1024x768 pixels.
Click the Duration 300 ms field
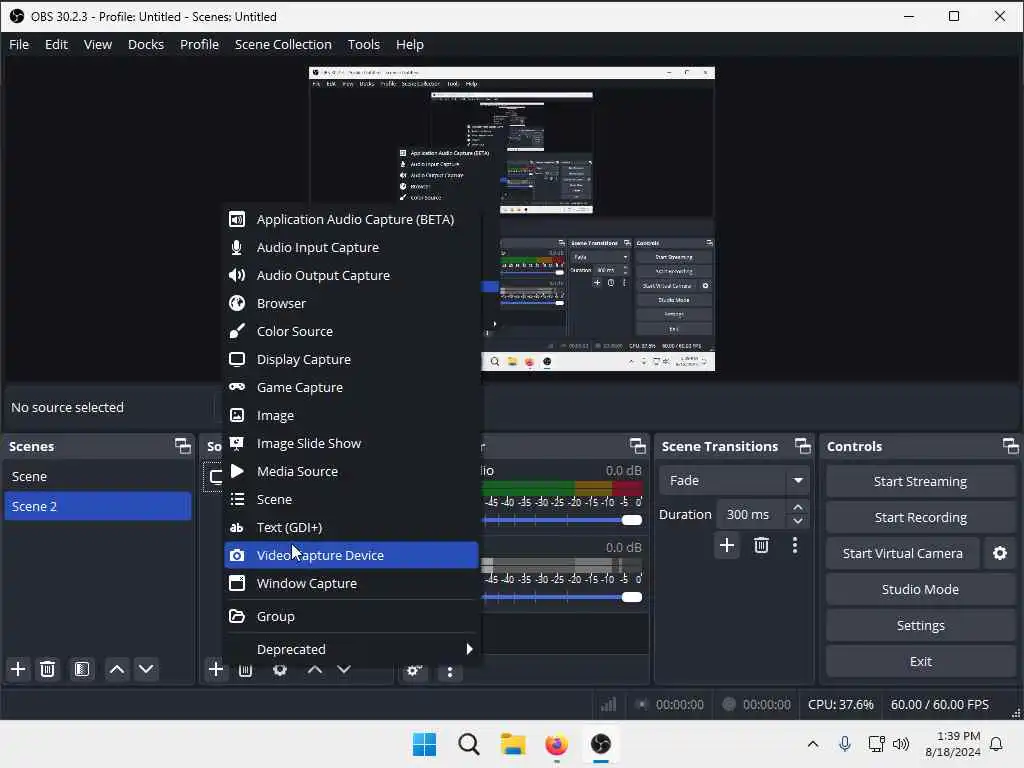click(751, 515)
